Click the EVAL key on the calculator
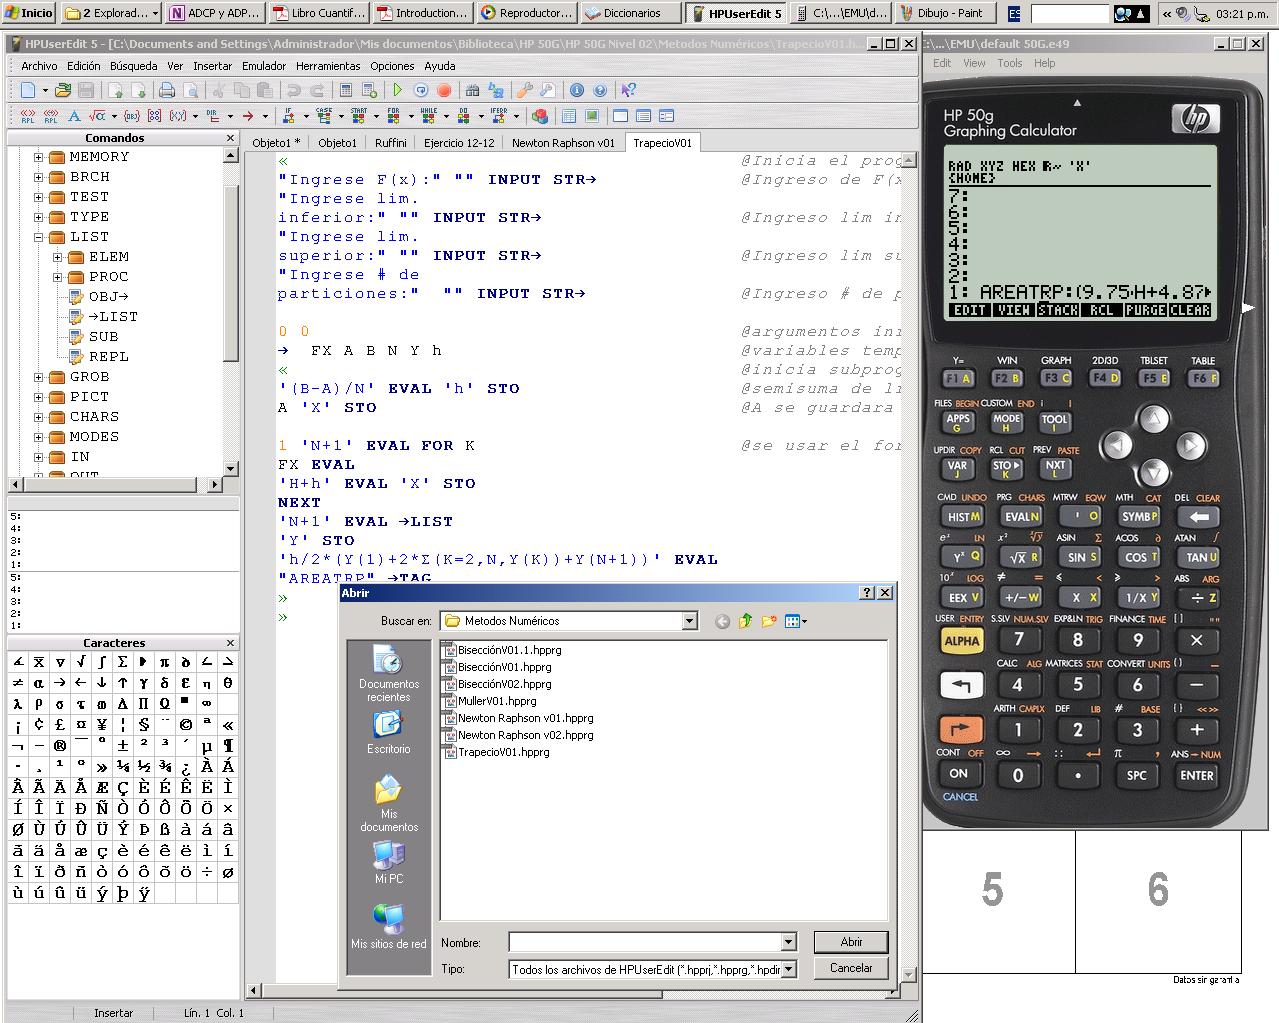Viewport: 1279px width, 1023px height. point(1020,516)
